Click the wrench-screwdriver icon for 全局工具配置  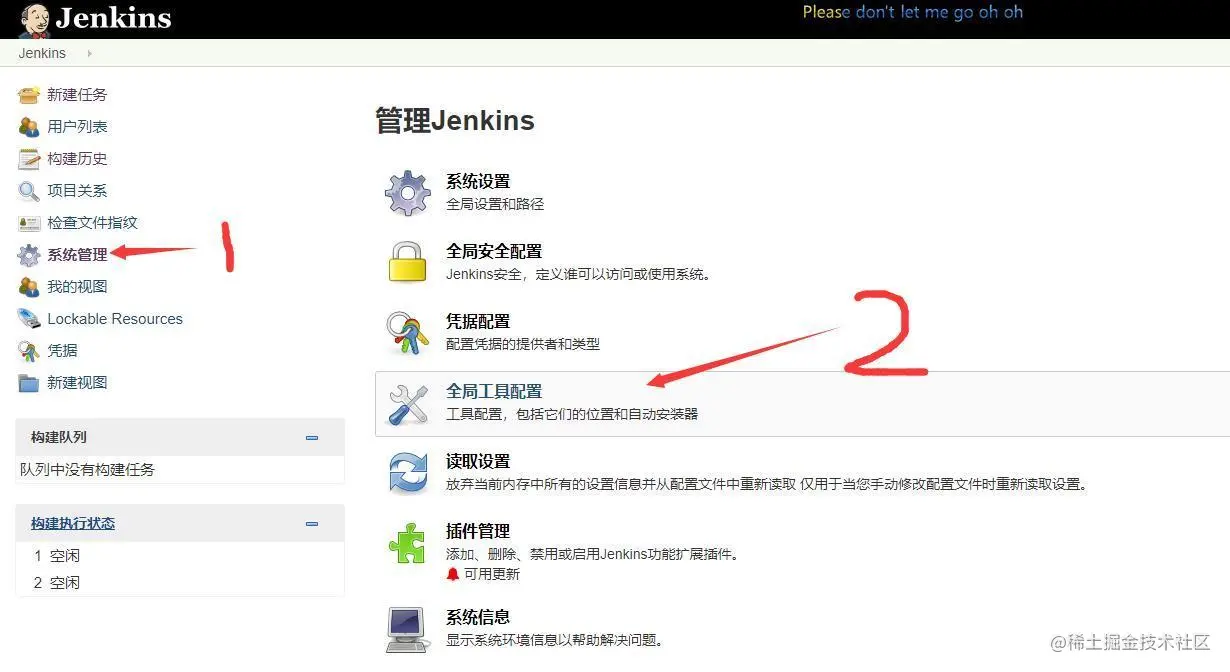pyautogui.click(x=408, y=403)
